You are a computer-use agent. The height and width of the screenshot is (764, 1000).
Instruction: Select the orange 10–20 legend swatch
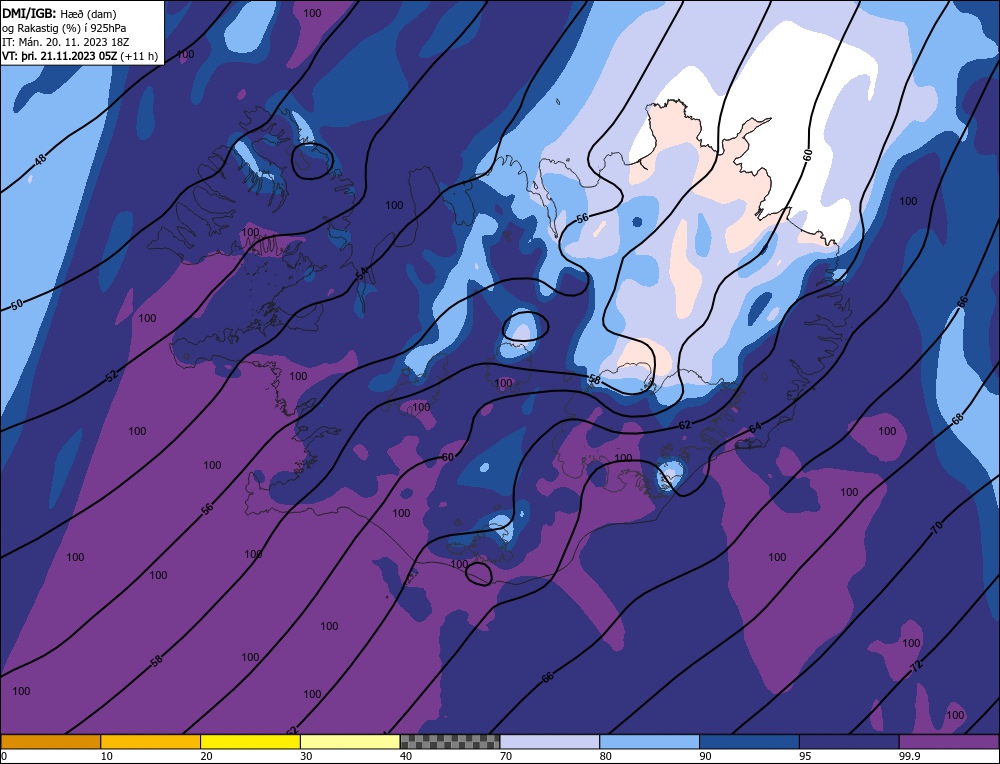(151, 741)
